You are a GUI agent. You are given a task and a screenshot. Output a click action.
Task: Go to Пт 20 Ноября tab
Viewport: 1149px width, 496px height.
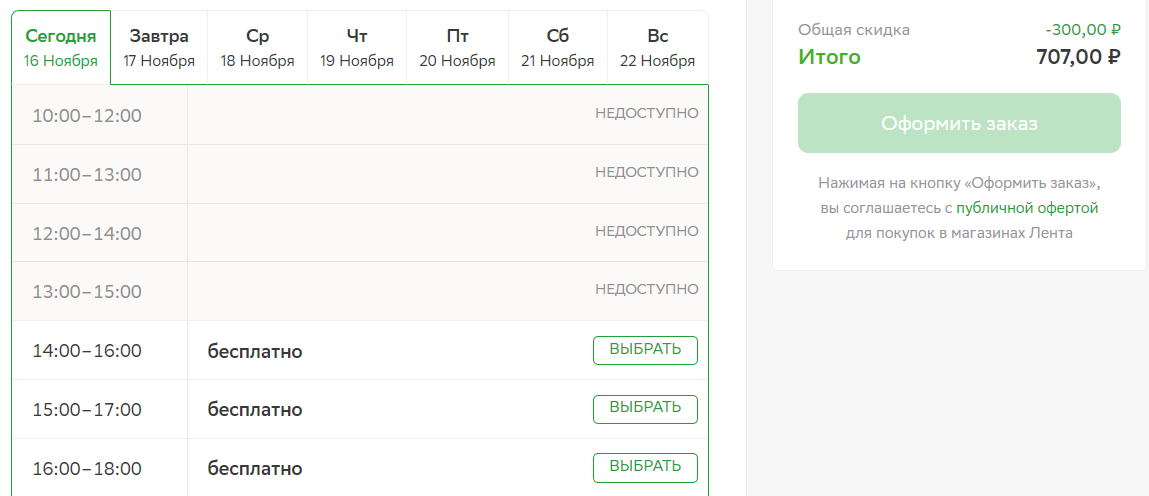click(457, 48)
